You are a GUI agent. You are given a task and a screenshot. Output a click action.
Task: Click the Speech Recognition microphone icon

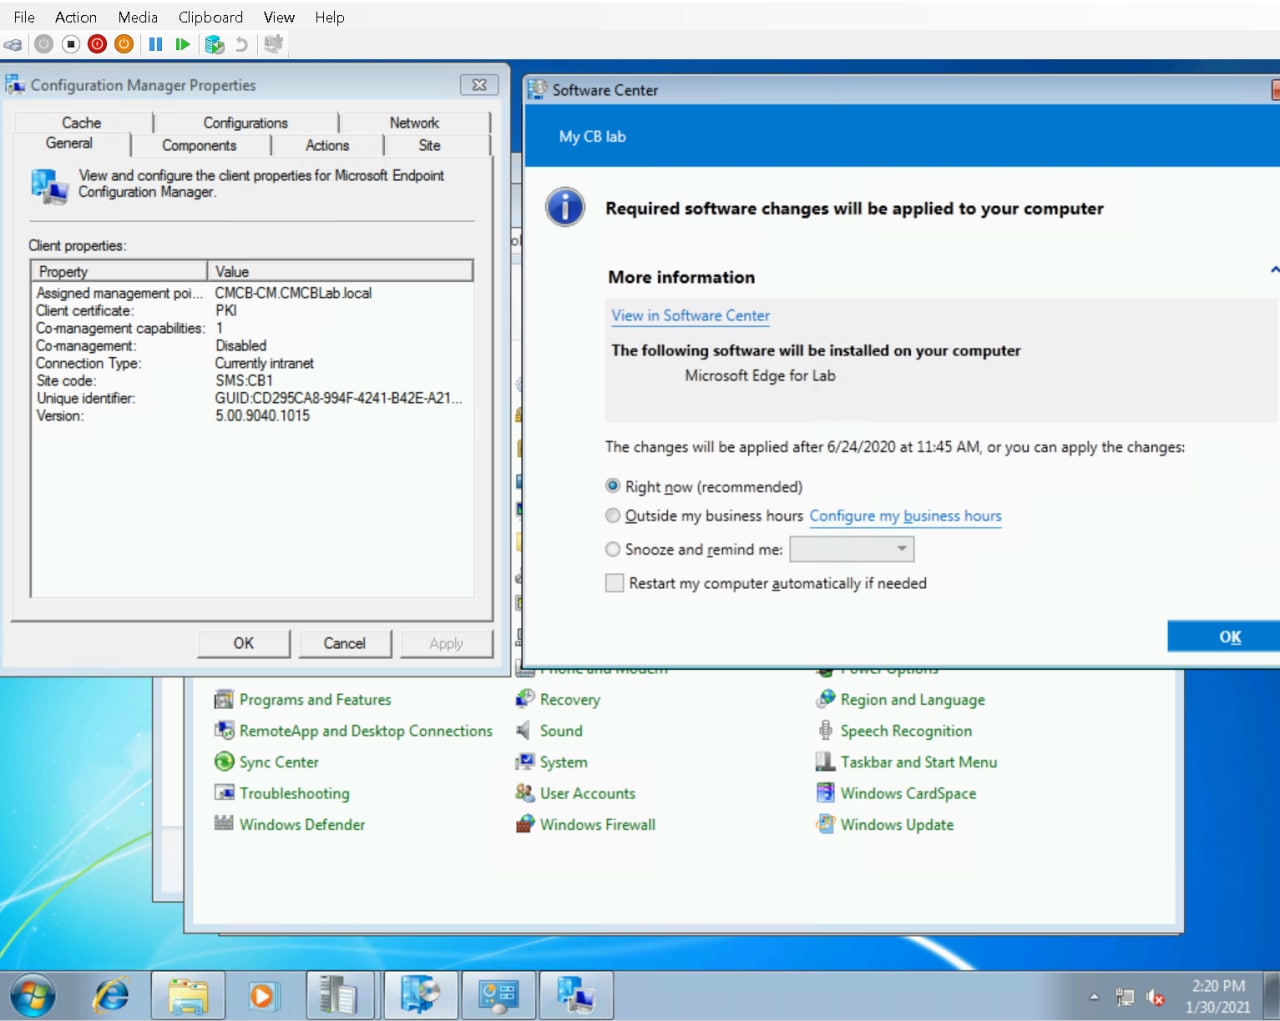(x=825, y=731)
